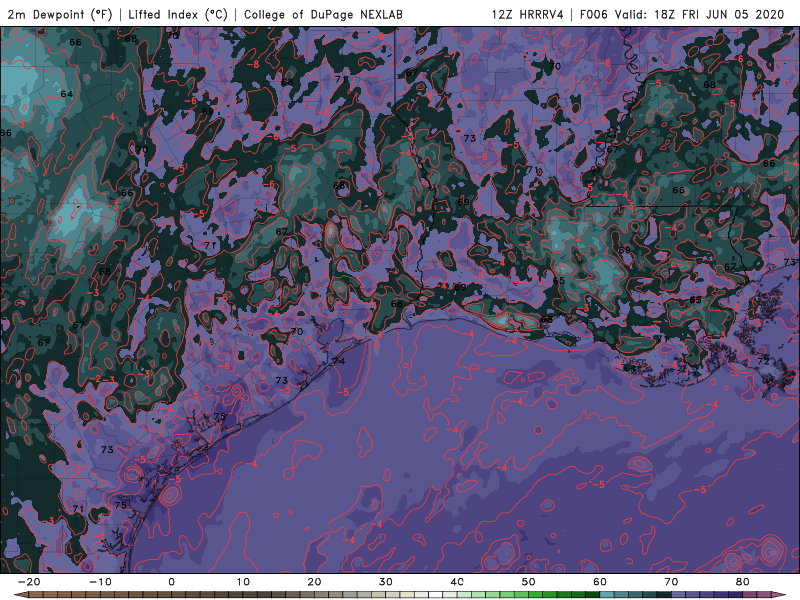The width and height of the screenshot is (800, 600).
Task: Click the '70' color bar label
Action: tap(671, 582)
